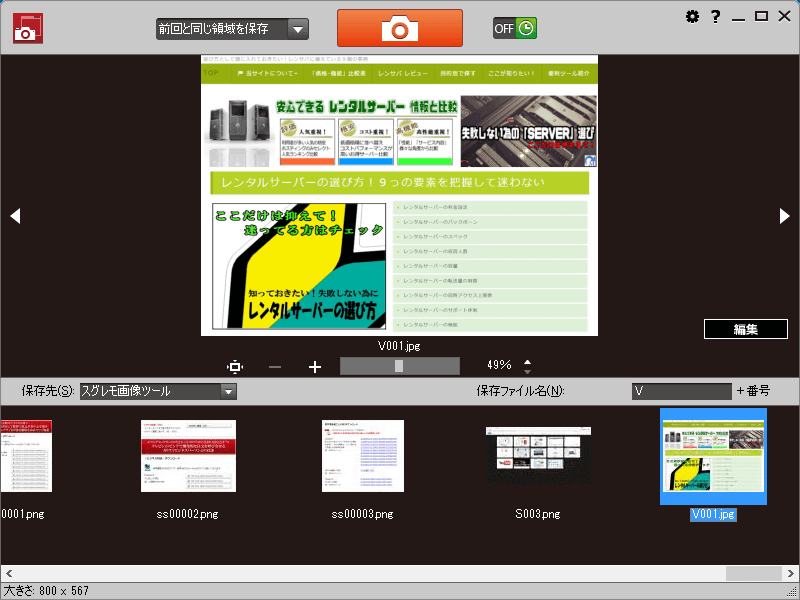Screen dimensions: 800x600
Task: Decrease zoom percentage with down stepper
Action: pyautogui.click(x=528, y=371)
